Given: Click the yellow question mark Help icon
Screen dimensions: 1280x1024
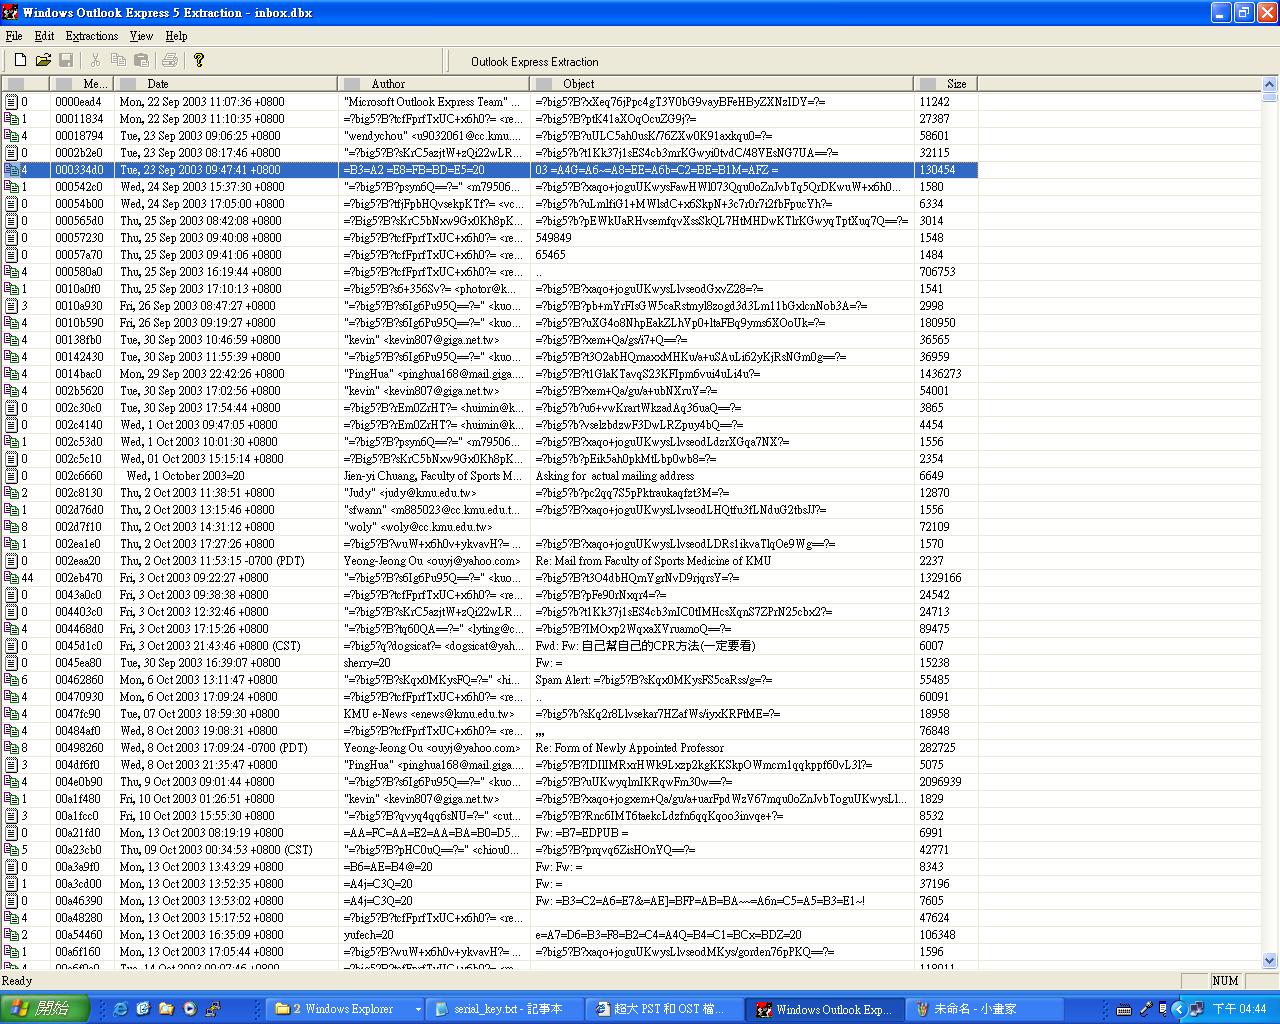Looking at the screenshot, I should 199,60.
